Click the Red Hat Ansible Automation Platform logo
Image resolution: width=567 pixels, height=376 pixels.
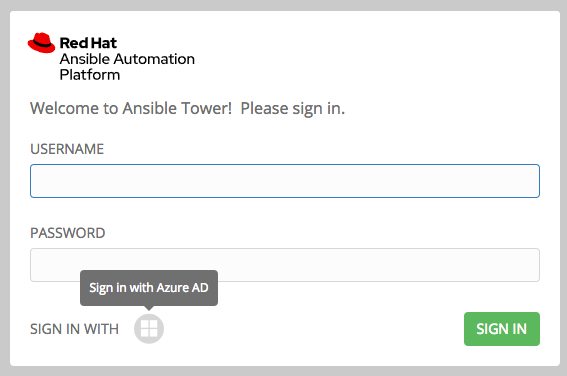point(111,57)
